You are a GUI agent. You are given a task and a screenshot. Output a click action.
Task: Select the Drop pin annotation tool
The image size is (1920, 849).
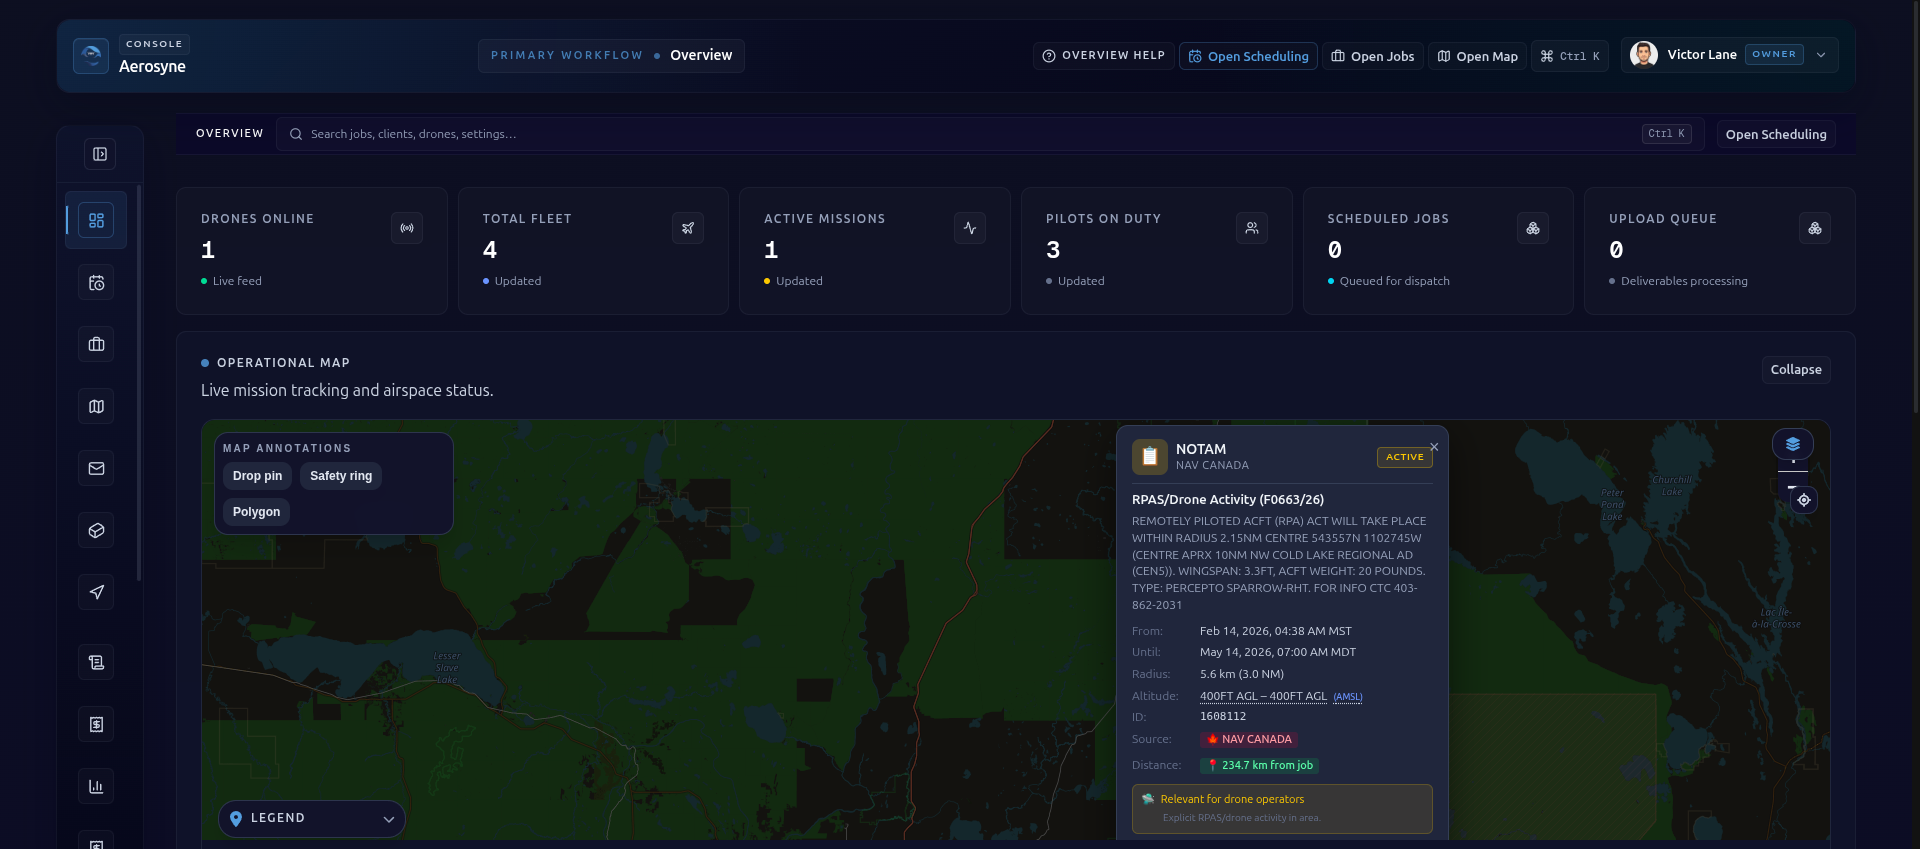pos(257,476)
